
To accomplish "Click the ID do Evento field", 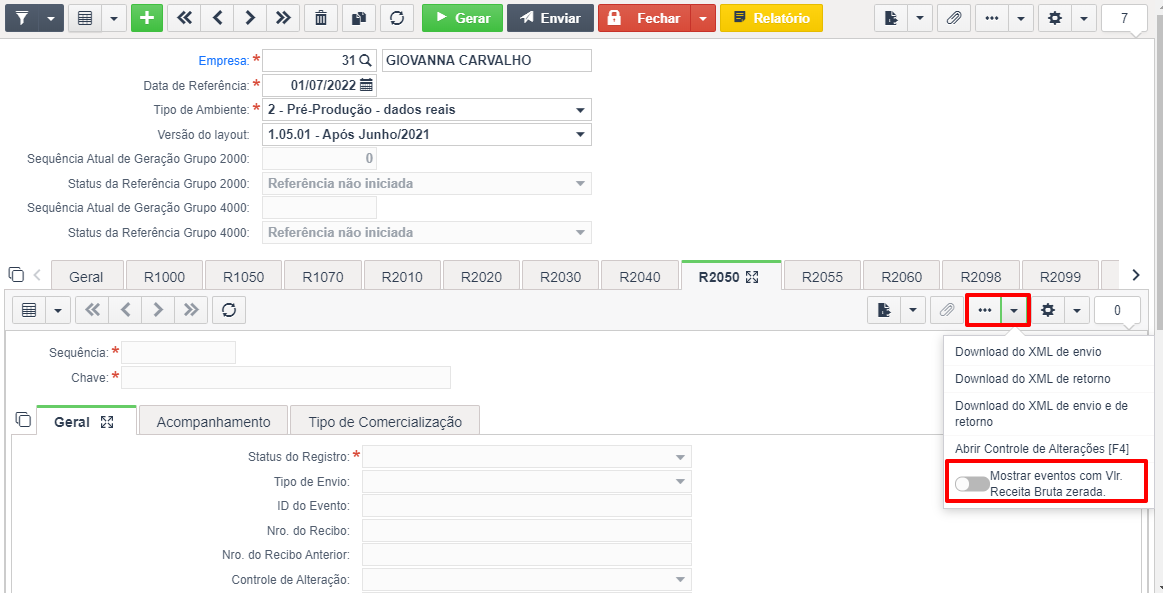I will tap(527, 506).
